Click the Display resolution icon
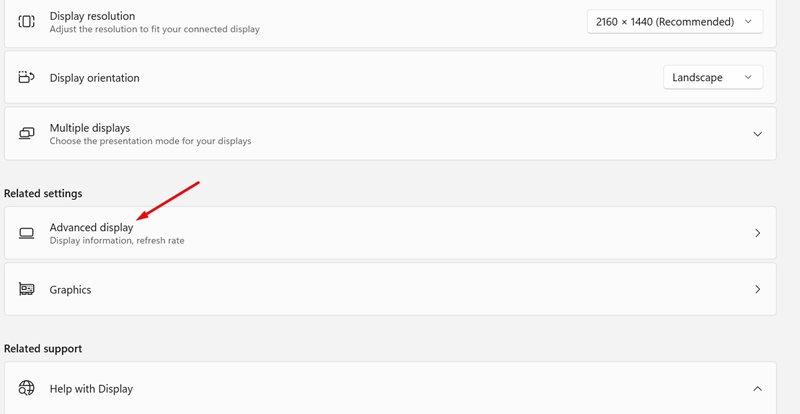 pyautogui.click(x=26, y=21)
